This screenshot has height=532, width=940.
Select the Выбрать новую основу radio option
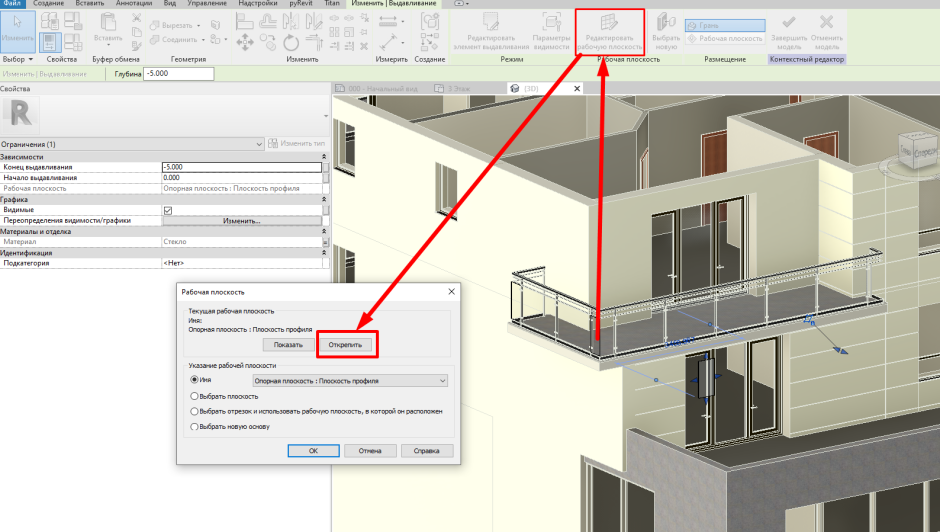pyautogui.click(x=194, y=427)
